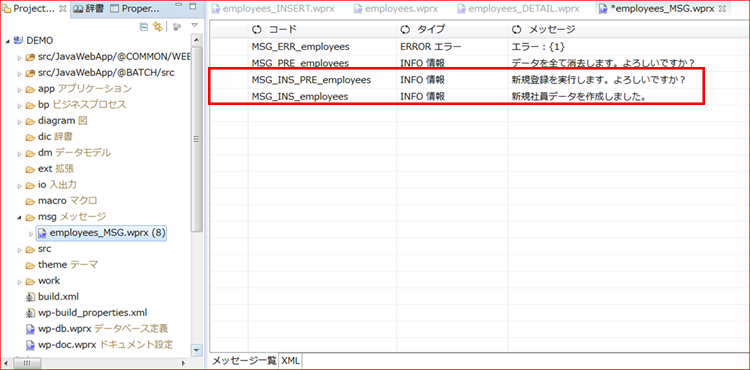
Task: Close the employees_MSG.wprx editor tab
Action: tap(722, 9)
